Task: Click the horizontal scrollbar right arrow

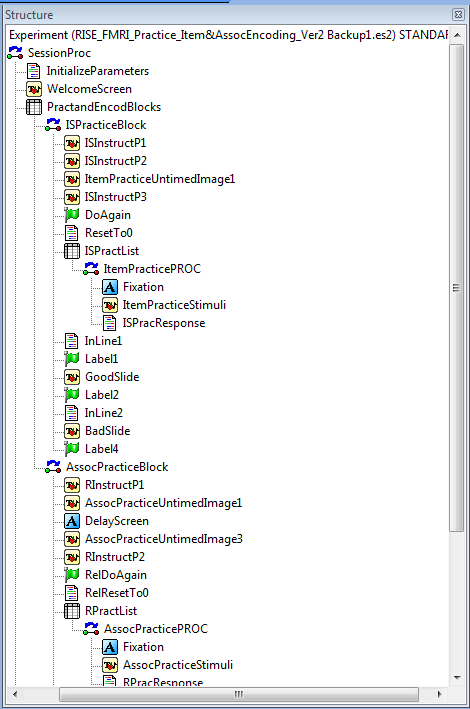Action: [x=439, y=694]
